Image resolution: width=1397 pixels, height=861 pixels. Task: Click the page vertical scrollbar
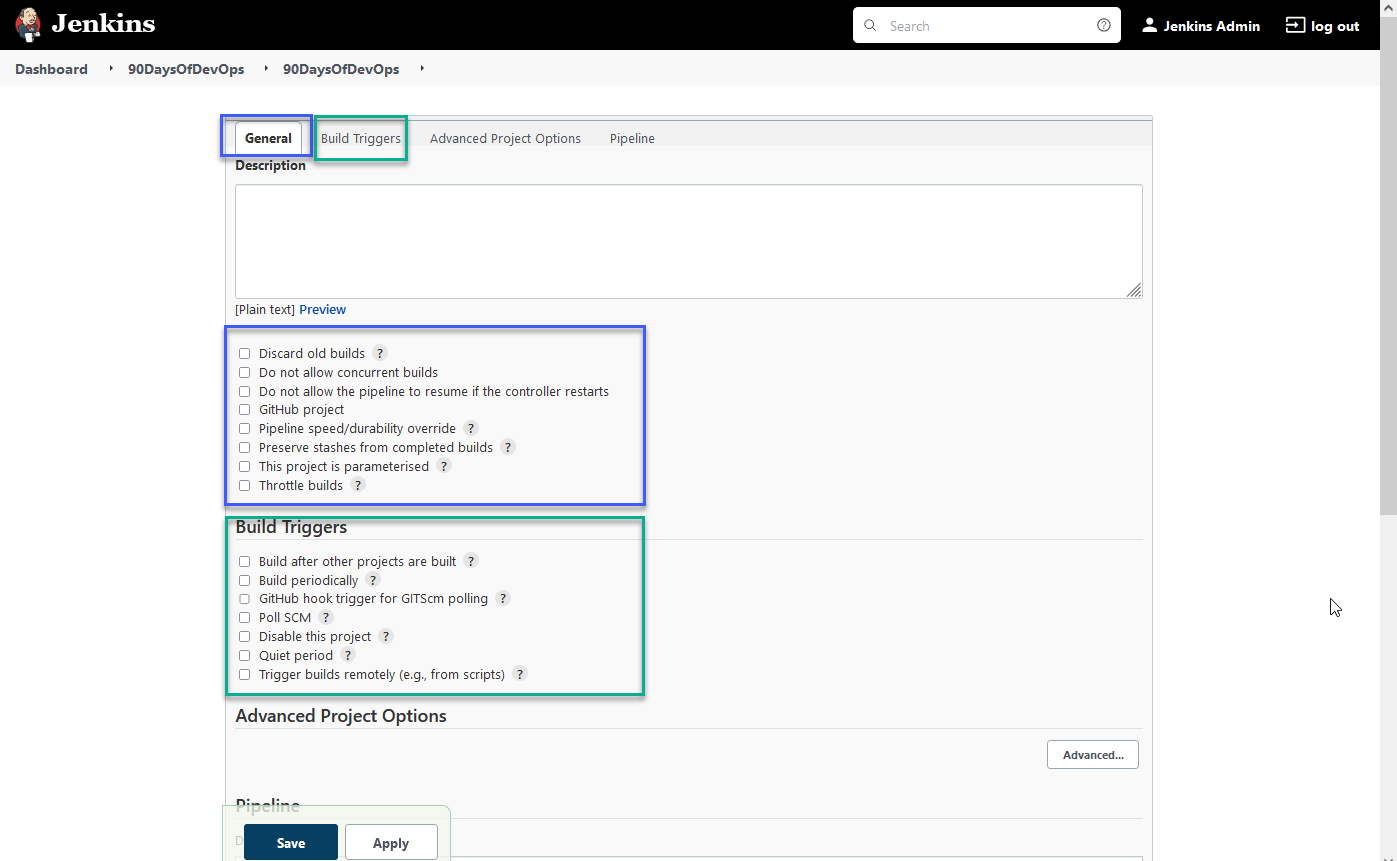(1388, 300)
